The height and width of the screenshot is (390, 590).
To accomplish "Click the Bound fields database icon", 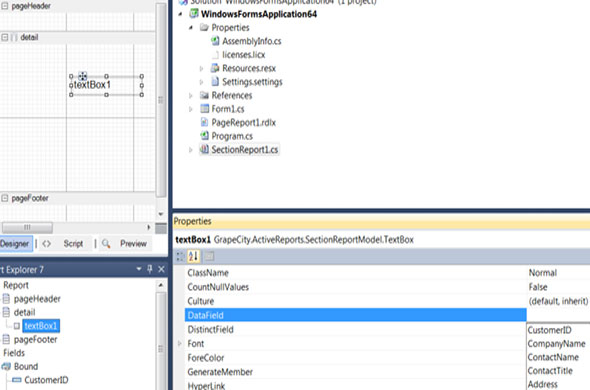I will pyautogui.click(x=6, y=367).
